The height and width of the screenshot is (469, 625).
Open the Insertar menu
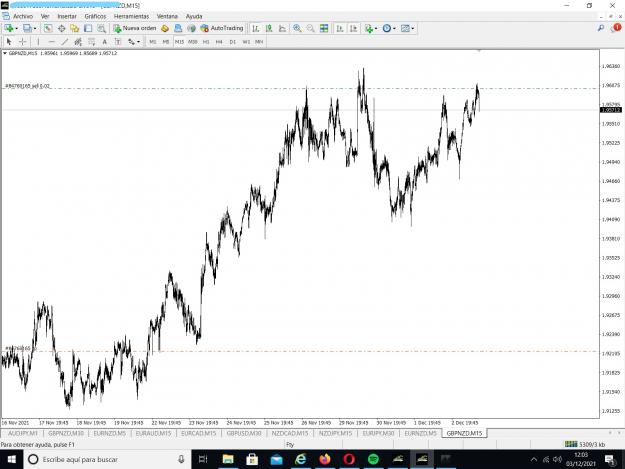point(67,16)
